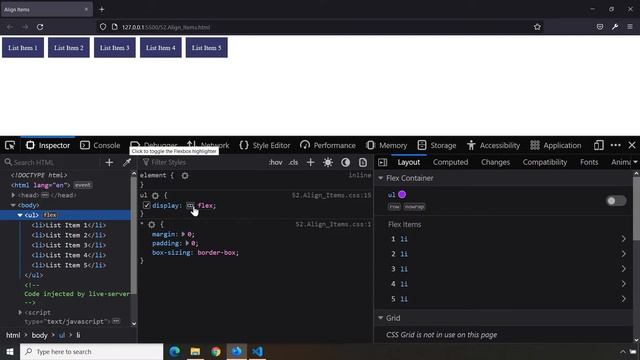
Task: Select html in the breadcrumb trail
Action: (13, 335)
